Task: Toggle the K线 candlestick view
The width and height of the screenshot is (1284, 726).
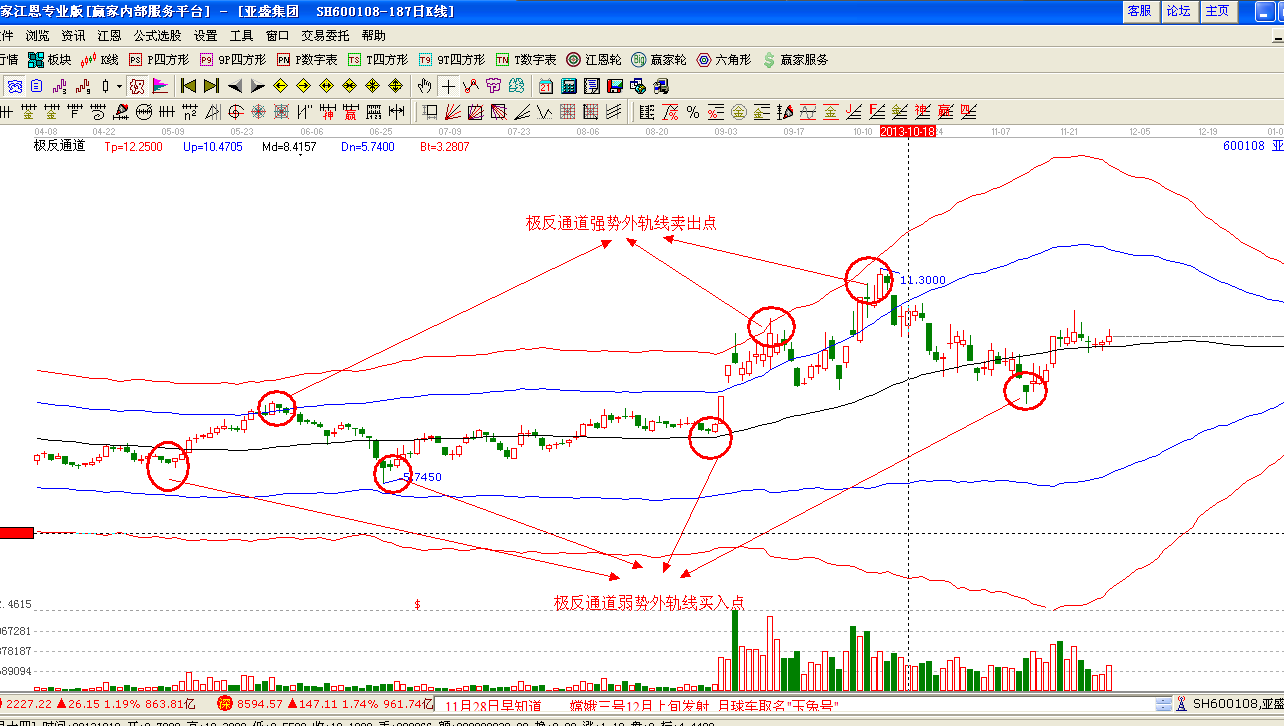Action: [101, 60]
